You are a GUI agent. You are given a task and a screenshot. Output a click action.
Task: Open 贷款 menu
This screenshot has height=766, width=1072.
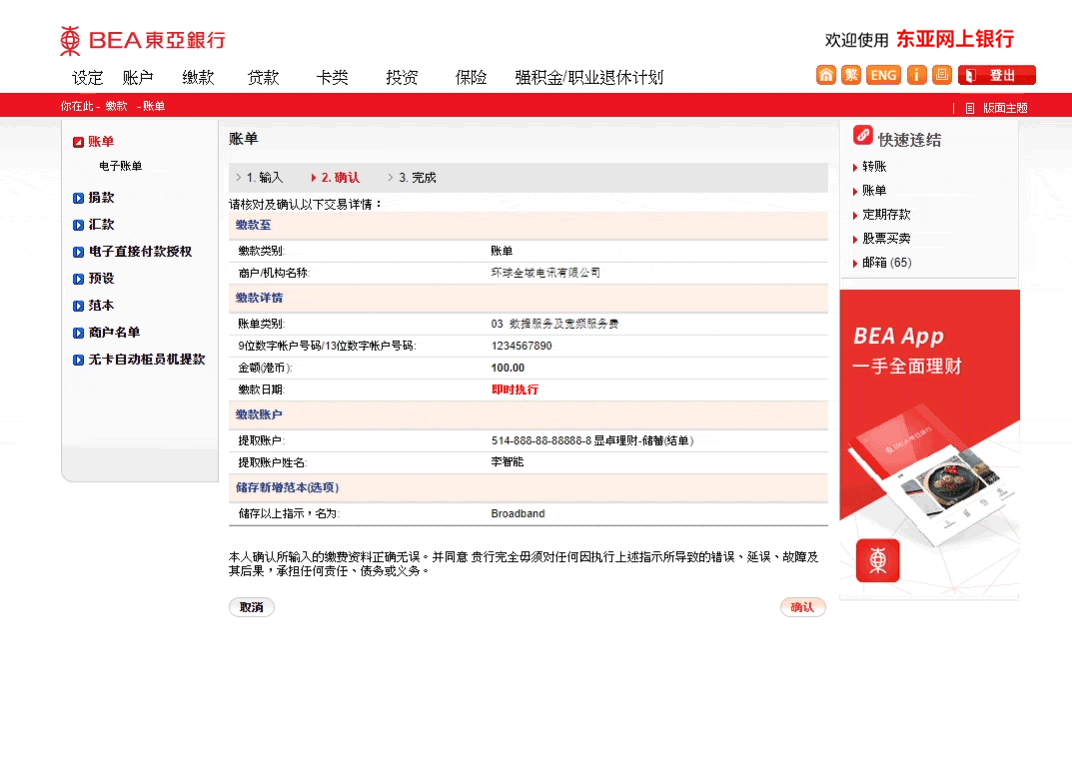[x=263, y=77]
